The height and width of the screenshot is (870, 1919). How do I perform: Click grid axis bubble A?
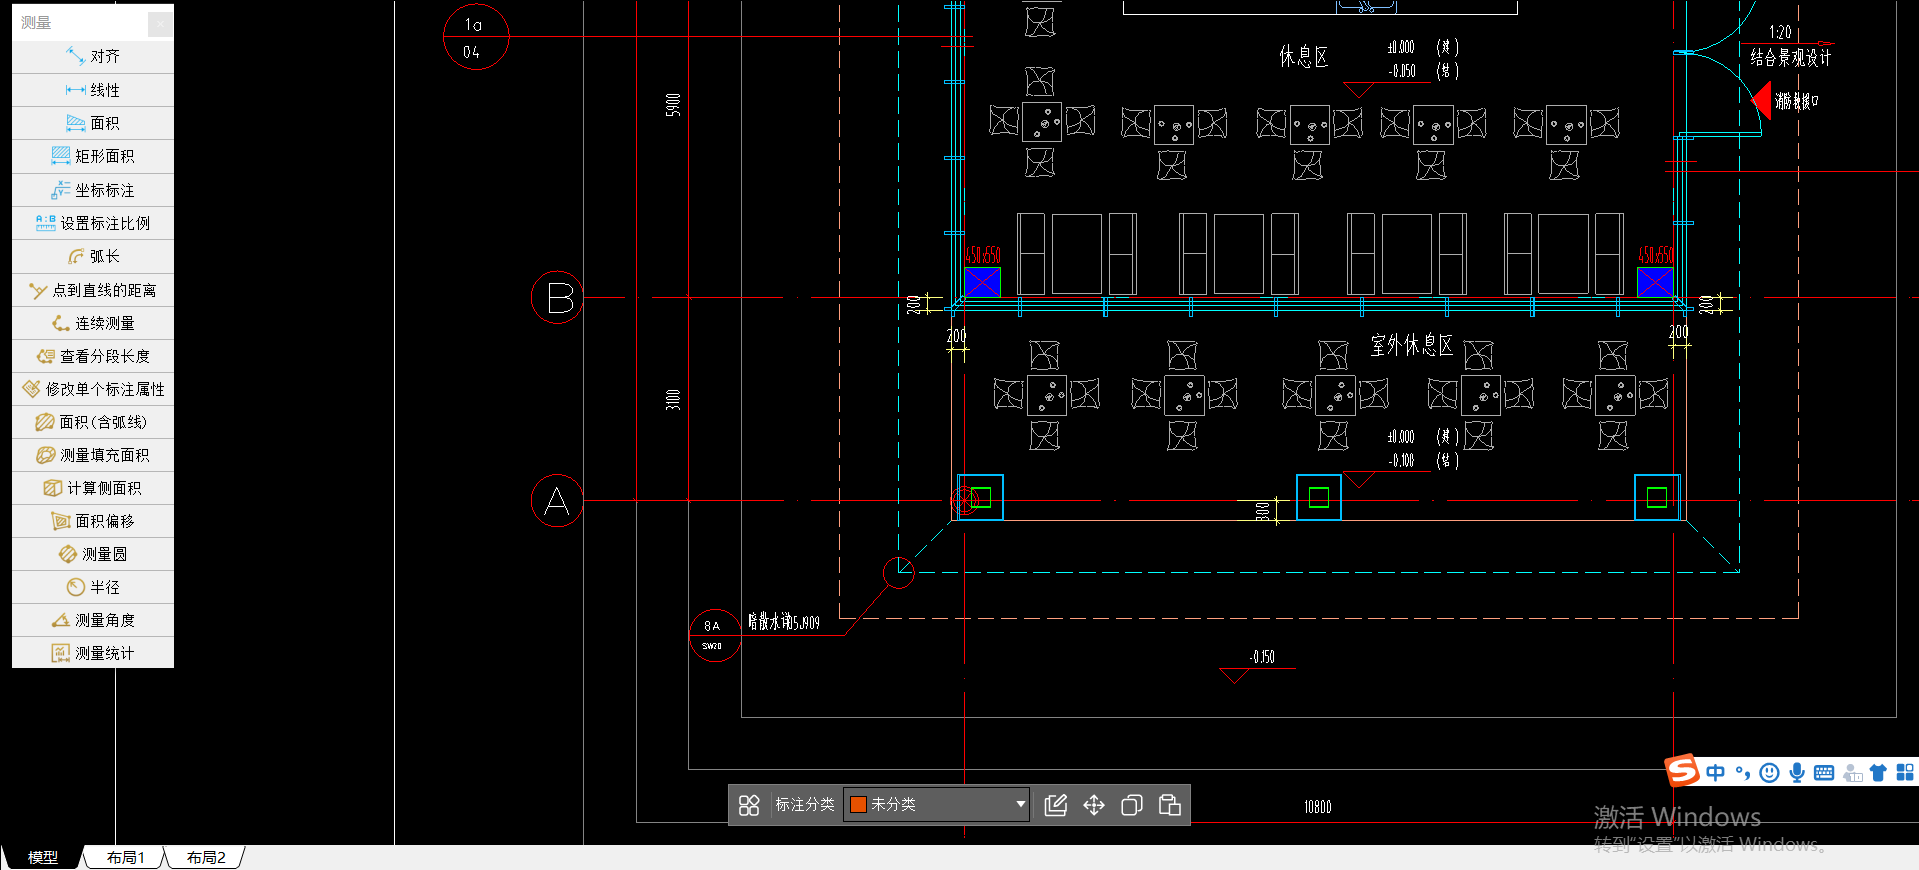557,501
